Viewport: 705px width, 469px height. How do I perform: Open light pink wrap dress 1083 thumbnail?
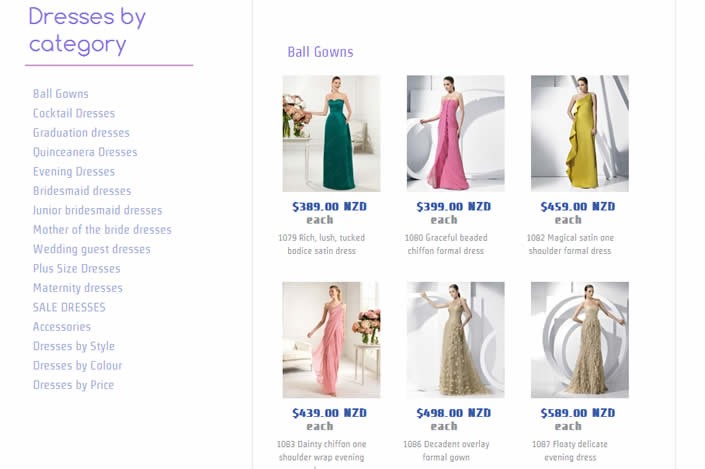point(331,340)
